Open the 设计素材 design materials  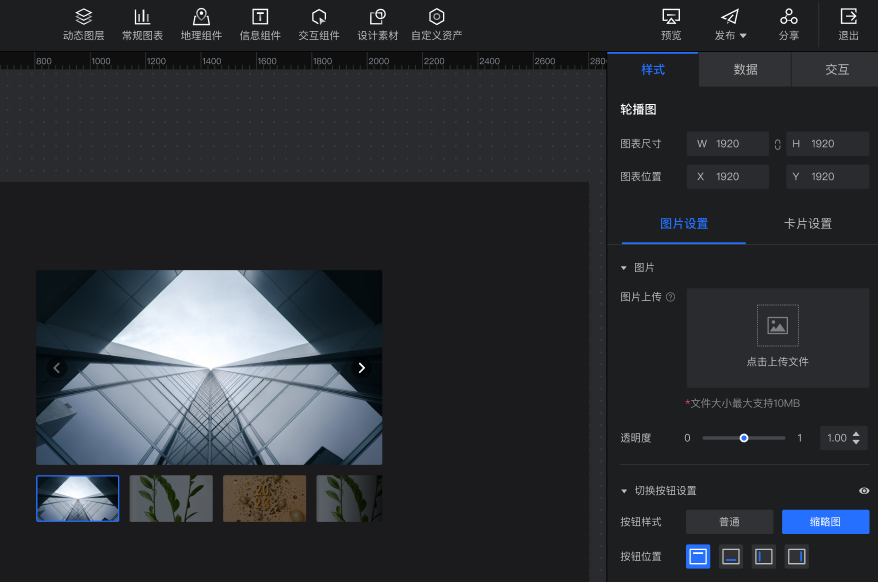click(x=377, y=24)
